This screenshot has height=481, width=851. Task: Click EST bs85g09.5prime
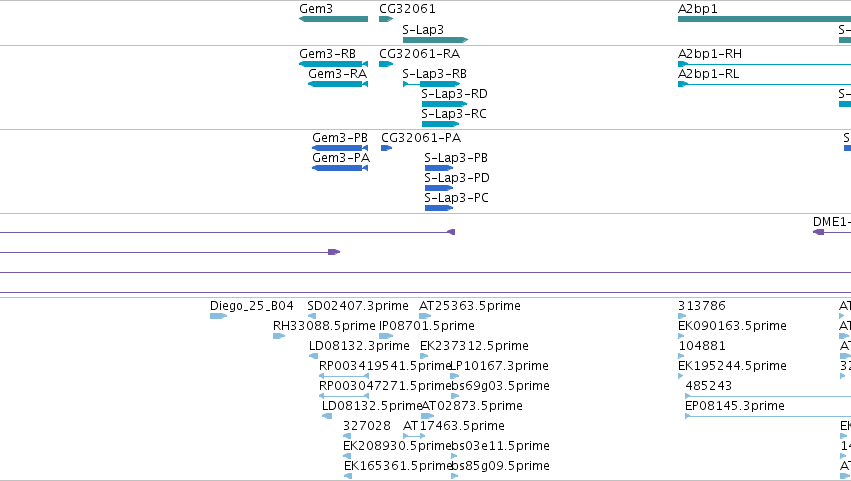tap(455, 476)
